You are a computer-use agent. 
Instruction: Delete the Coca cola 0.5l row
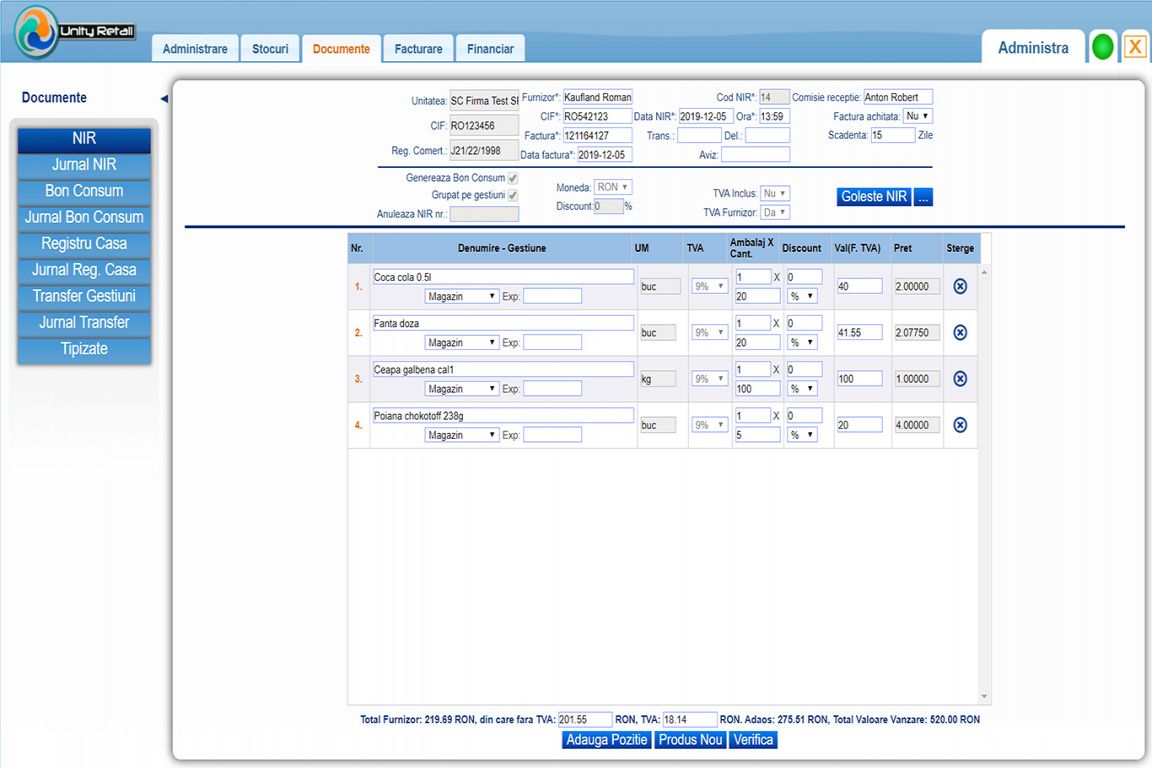point(960,286)
